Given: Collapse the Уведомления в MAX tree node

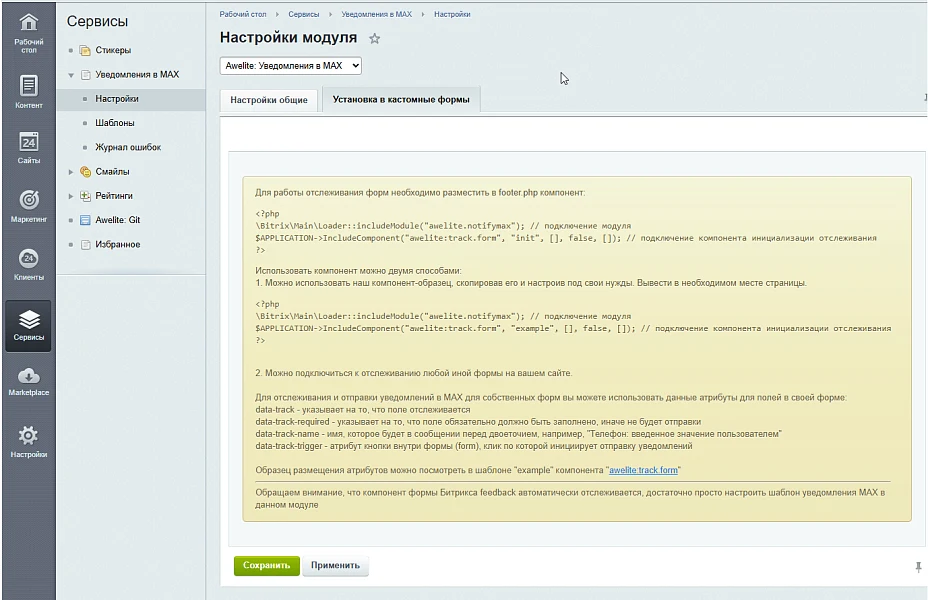Looking at the screenshot, I should [x=71, y=75].
